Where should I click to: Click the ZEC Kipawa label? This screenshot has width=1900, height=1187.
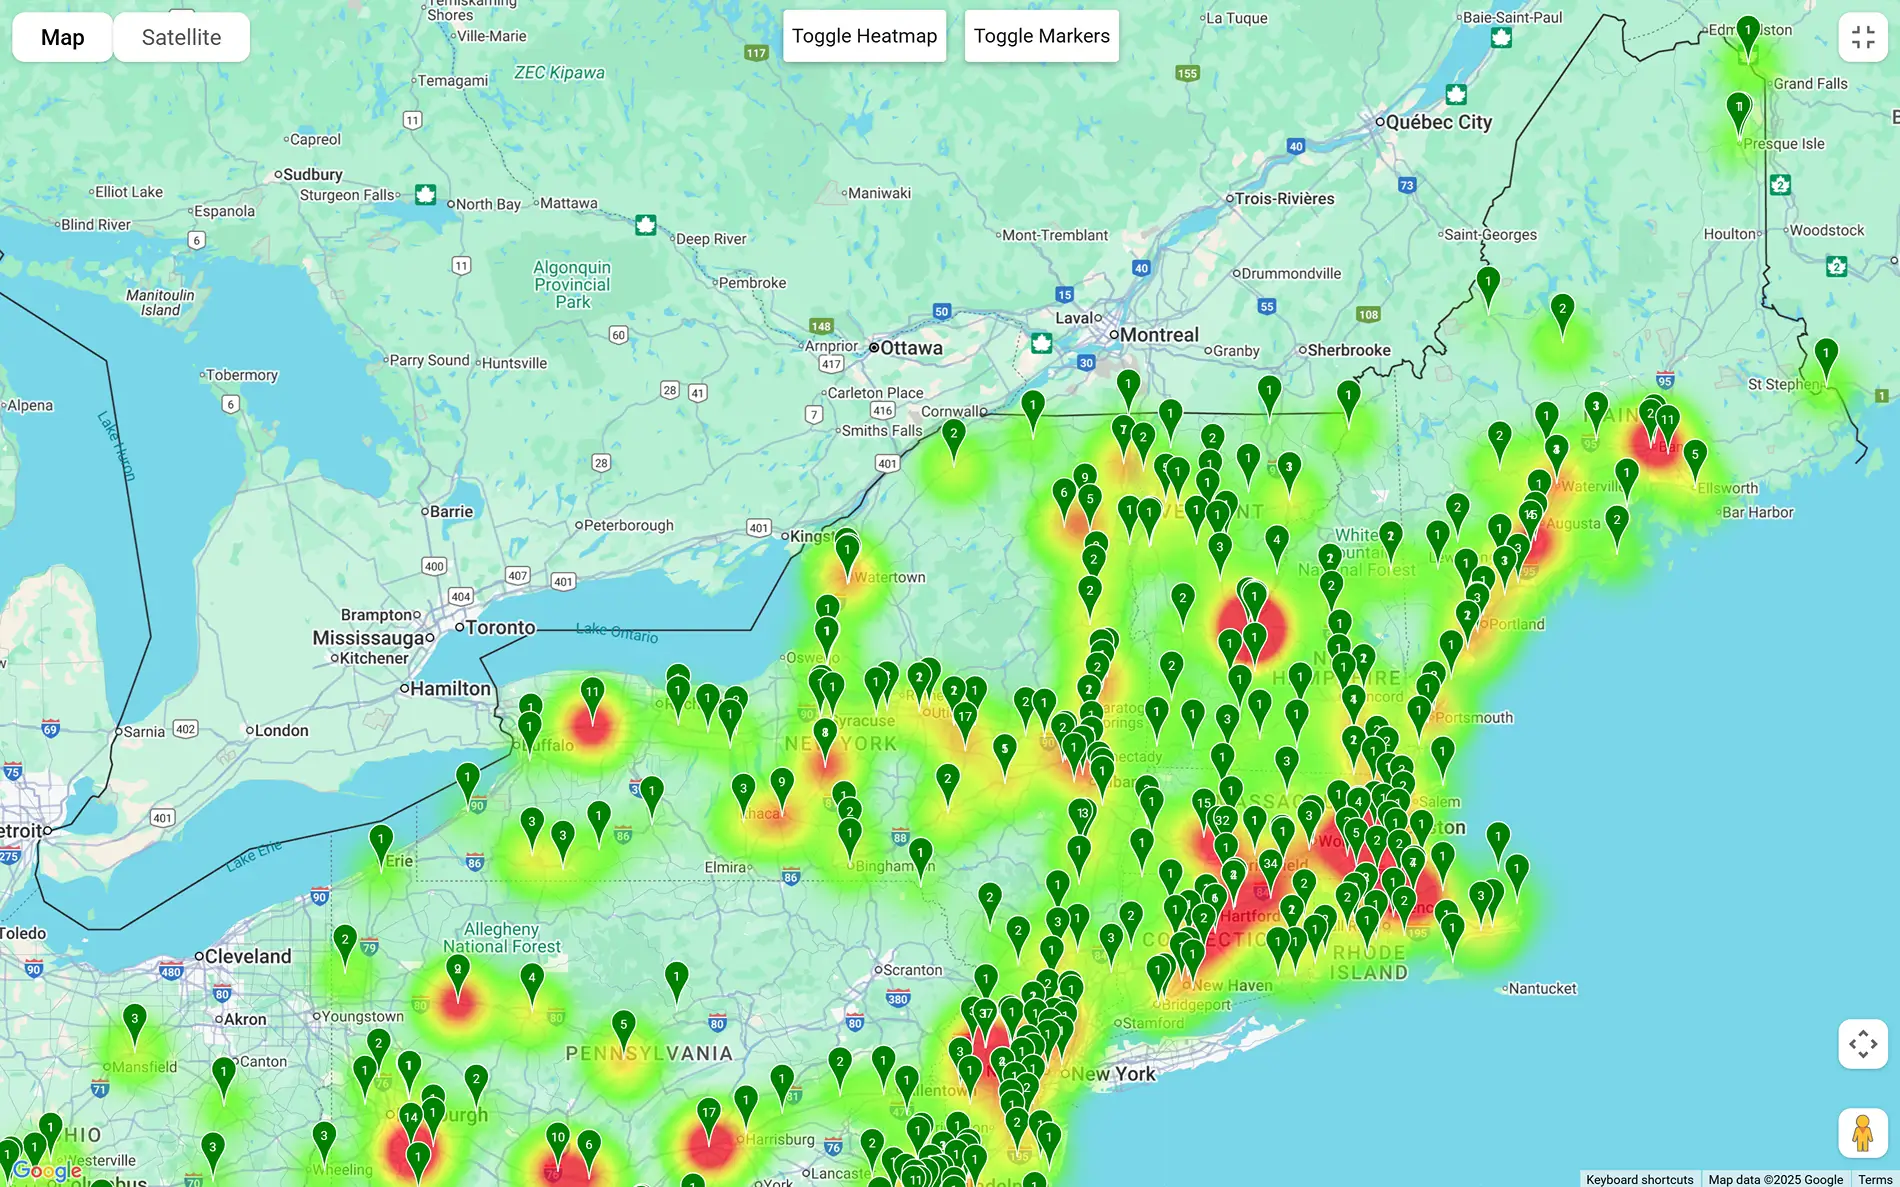pos(559,73)
